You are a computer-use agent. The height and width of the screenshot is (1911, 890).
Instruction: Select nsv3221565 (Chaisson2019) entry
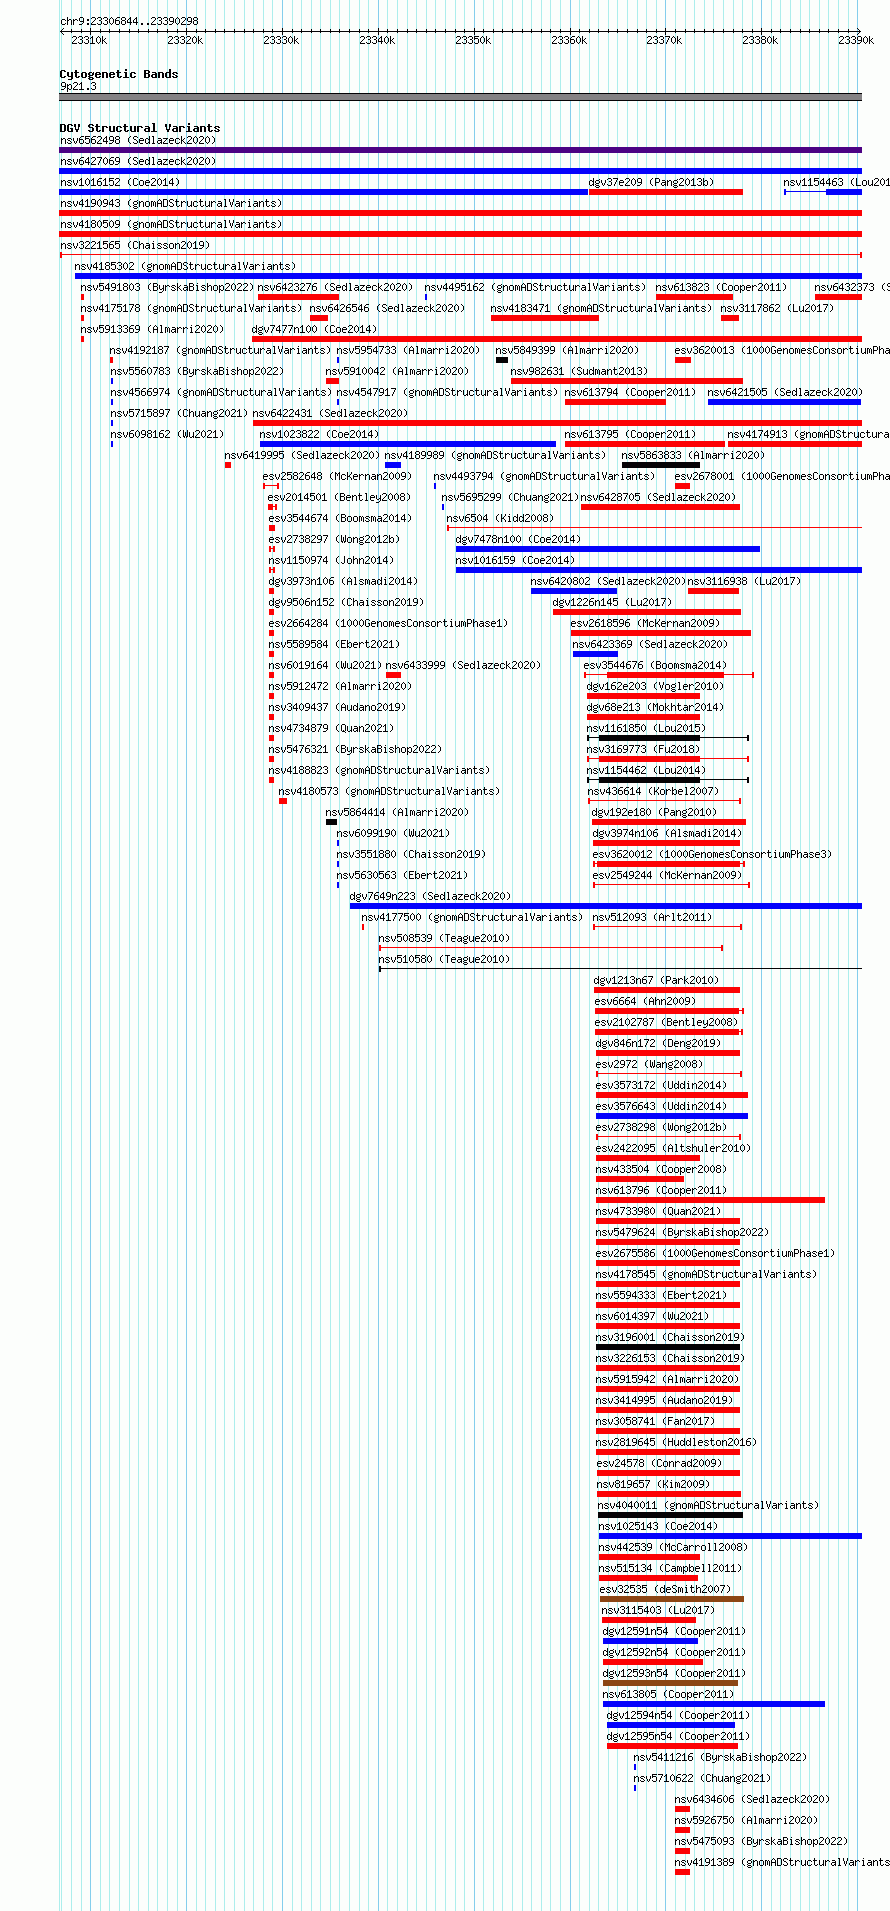tap(134, 245)
